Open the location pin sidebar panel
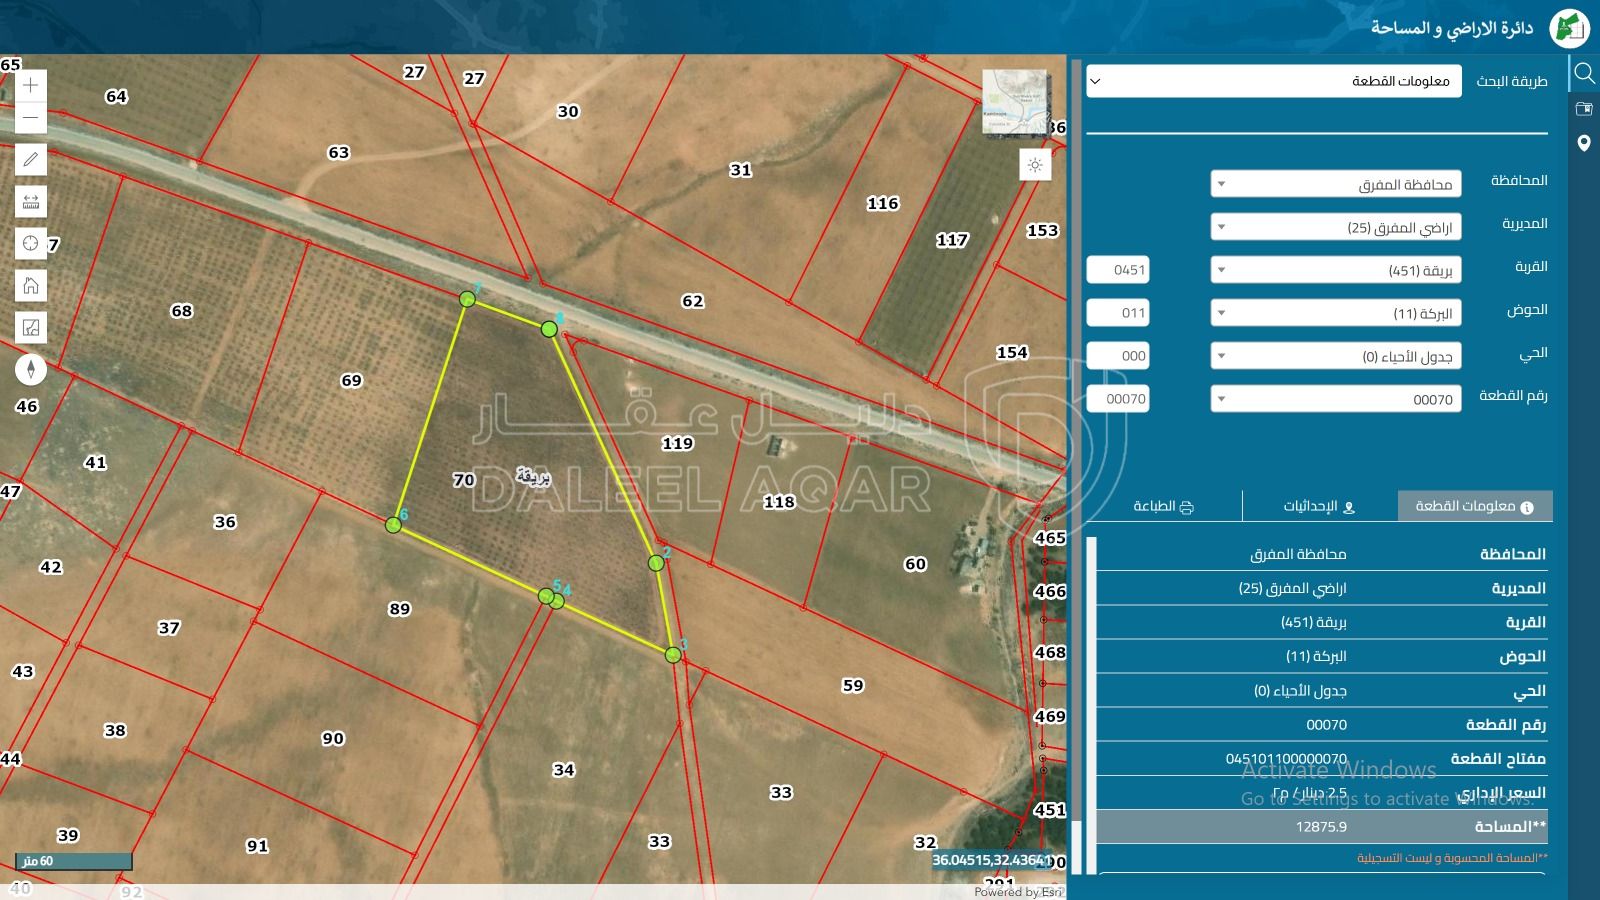The height and width of the screenshot is (900, 1600). pyautogui.click(x=1584, y=143)
